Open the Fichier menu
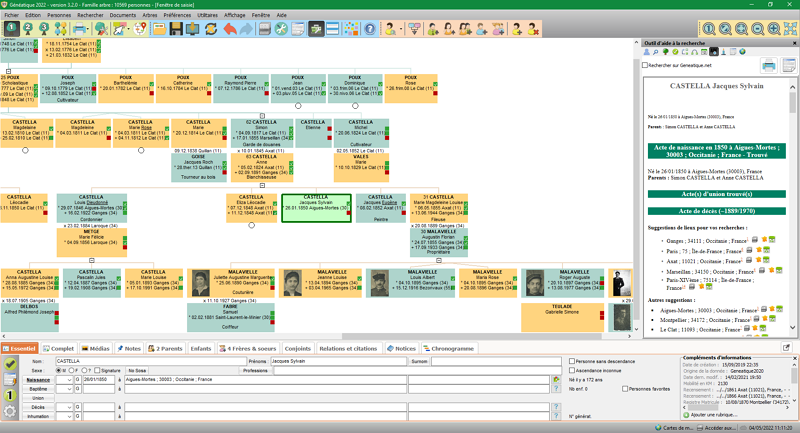The height and width of the screenshot is (433, 800). click(x=12, y=15)
